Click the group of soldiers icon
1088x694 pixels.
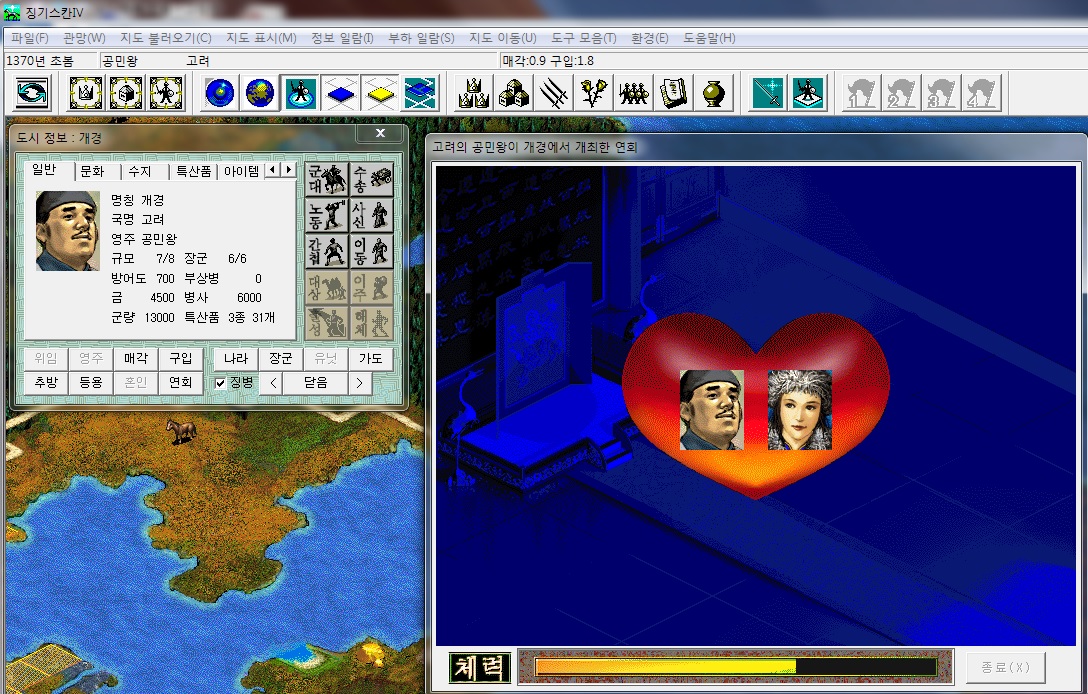[x=634, y=92]
